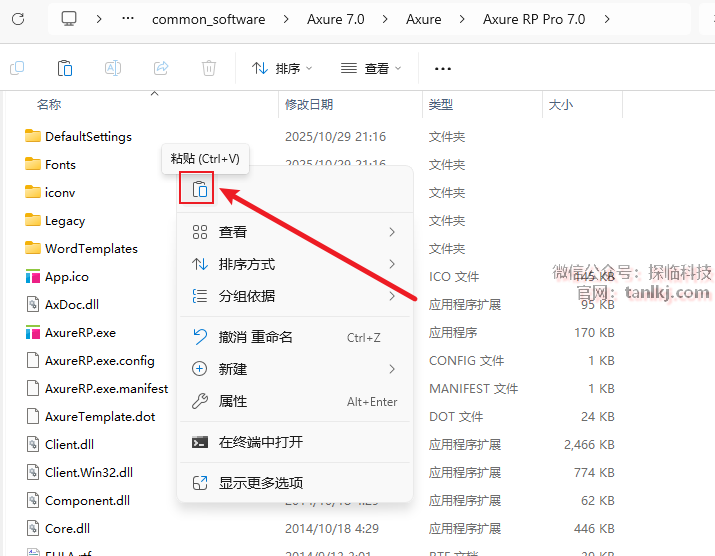Click the Core.dll file icon

pos(33,529)
